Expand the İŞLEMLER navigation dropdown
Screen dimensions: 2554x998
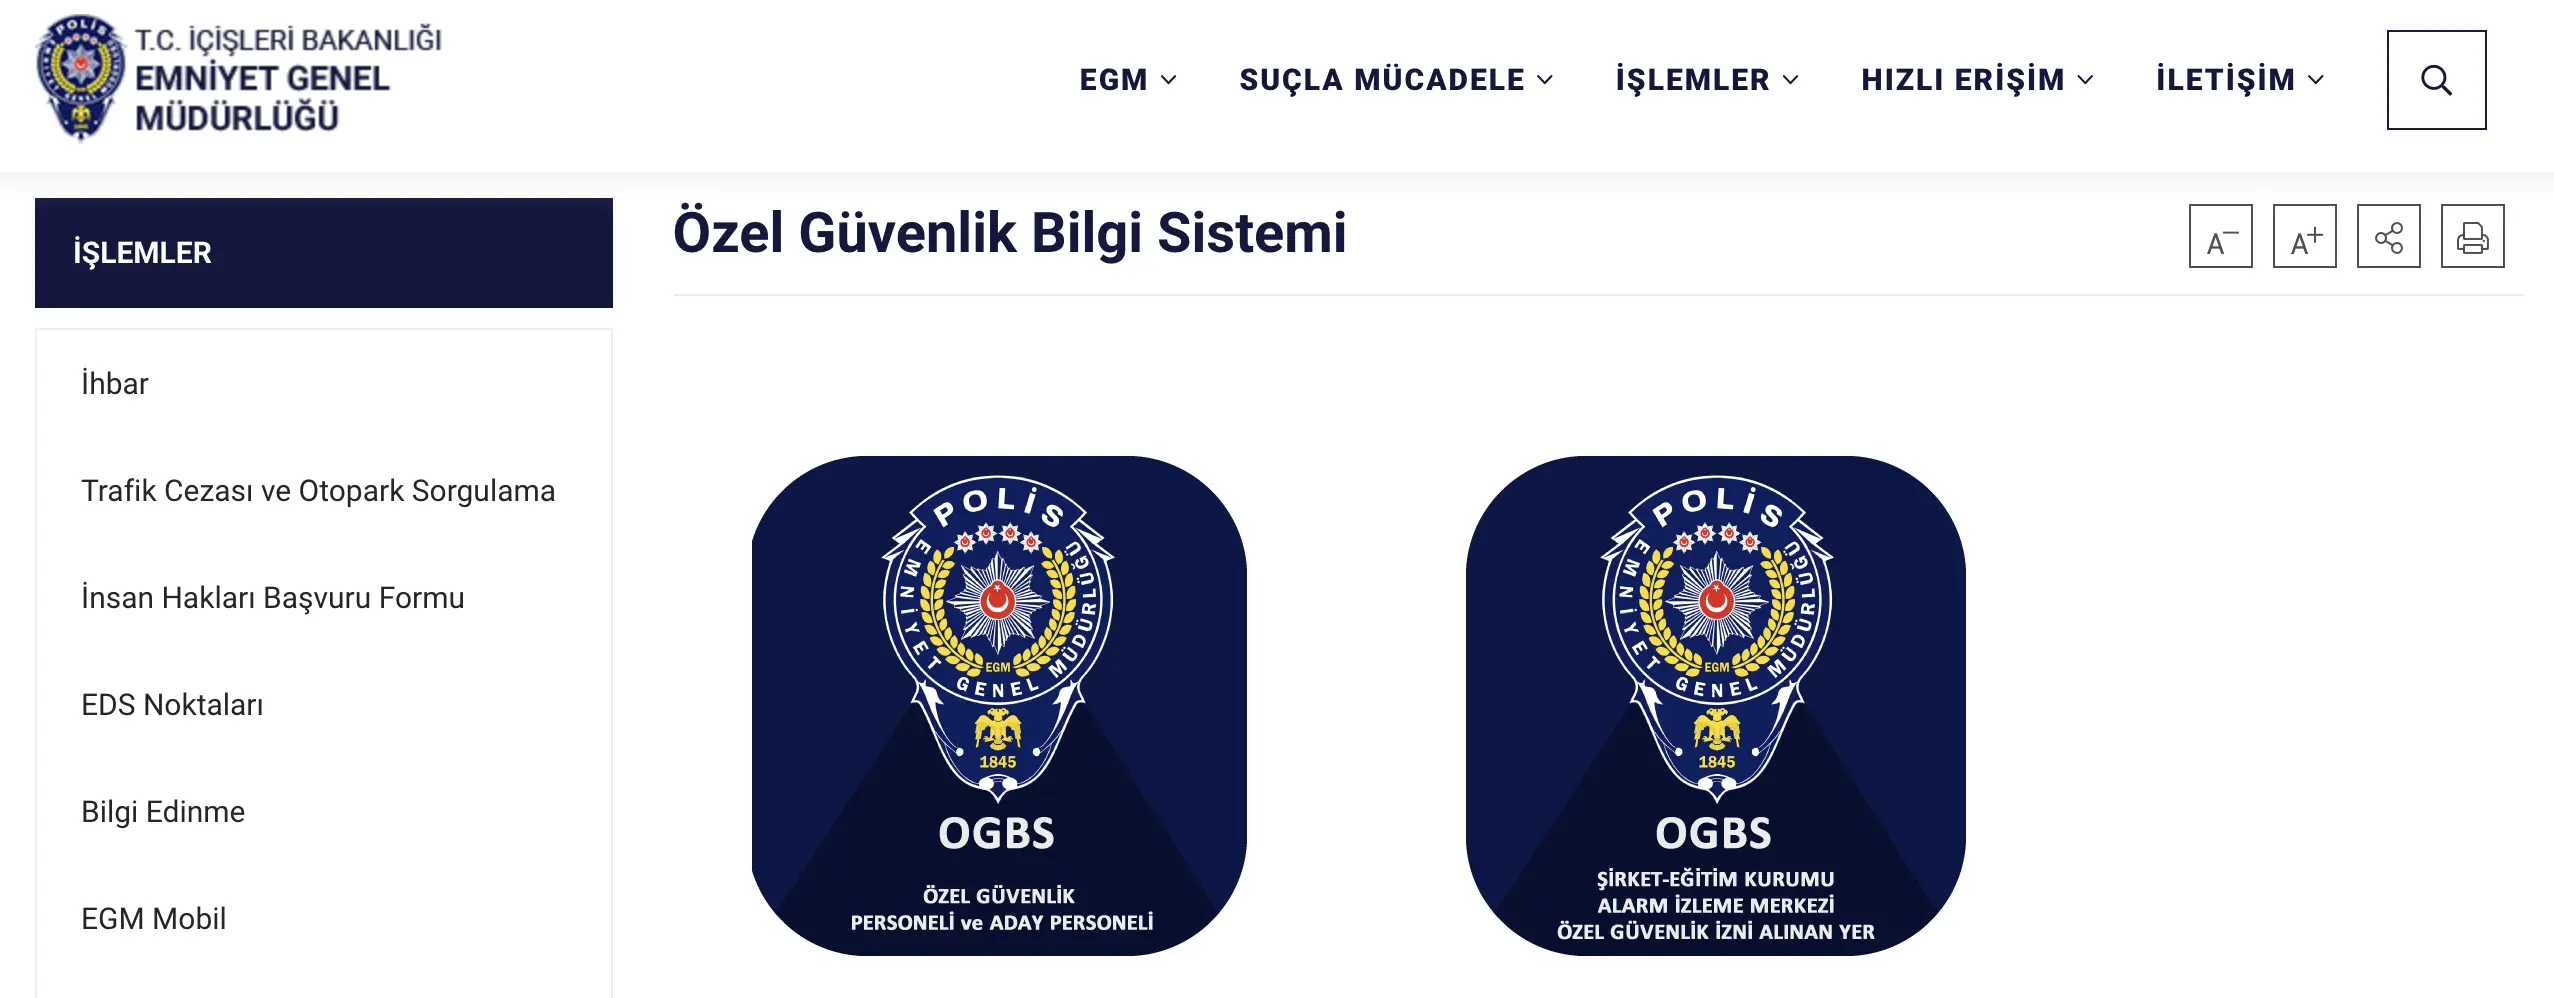(x=1707, y=80)
